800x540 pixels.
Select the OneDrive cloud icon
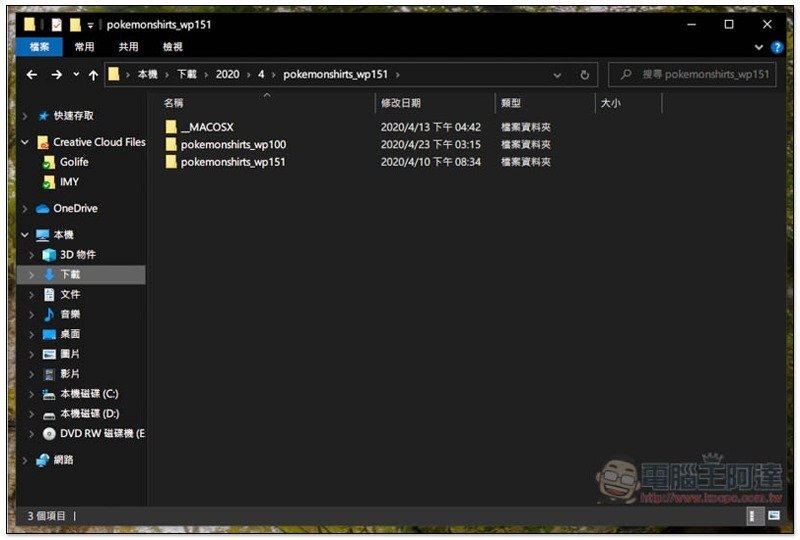[x=43, y=209]
